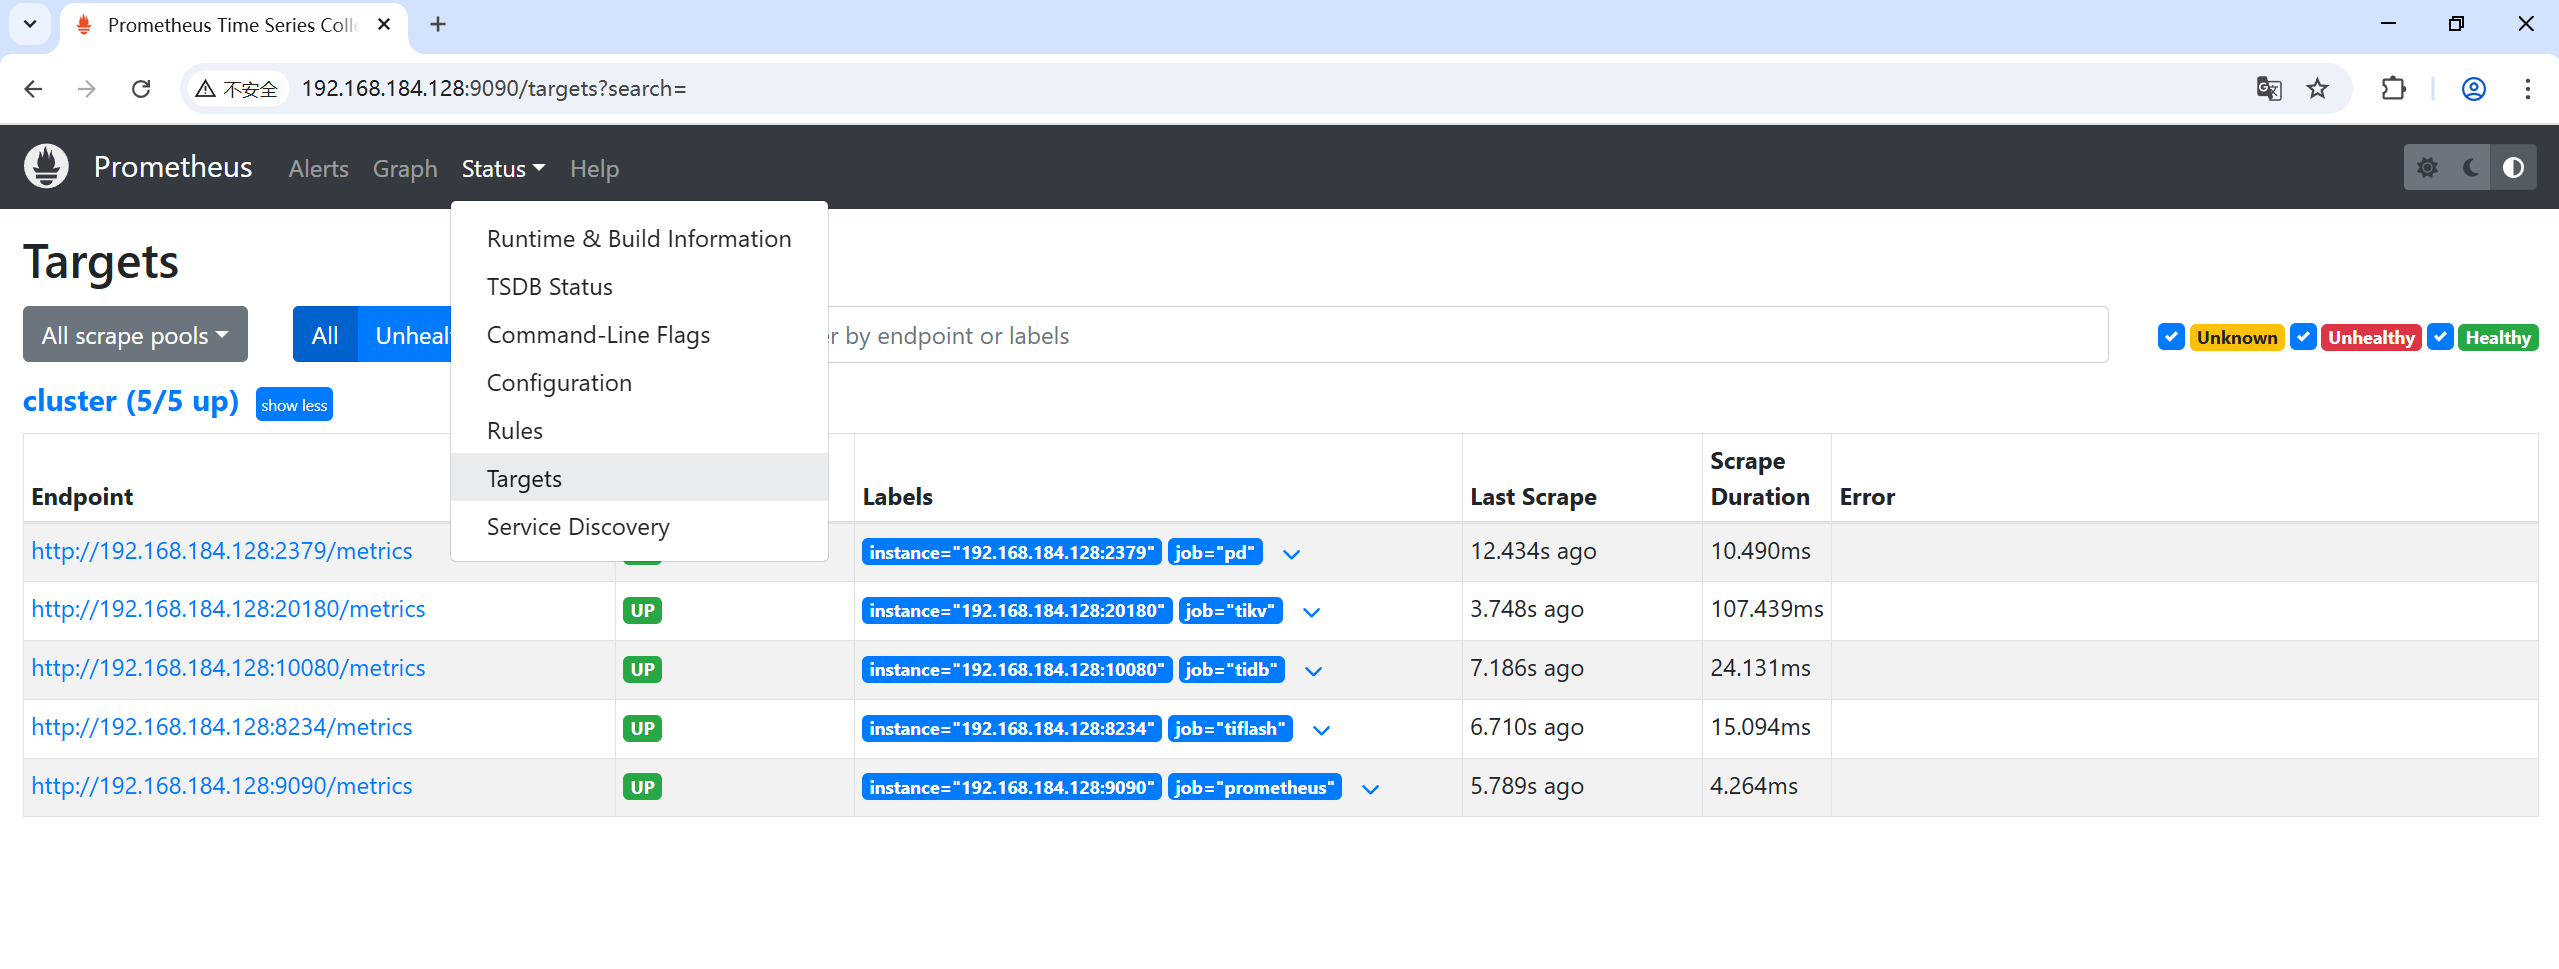The image size is (2559, 969).
Task: Open the Help link
Action: pos(594,169)
